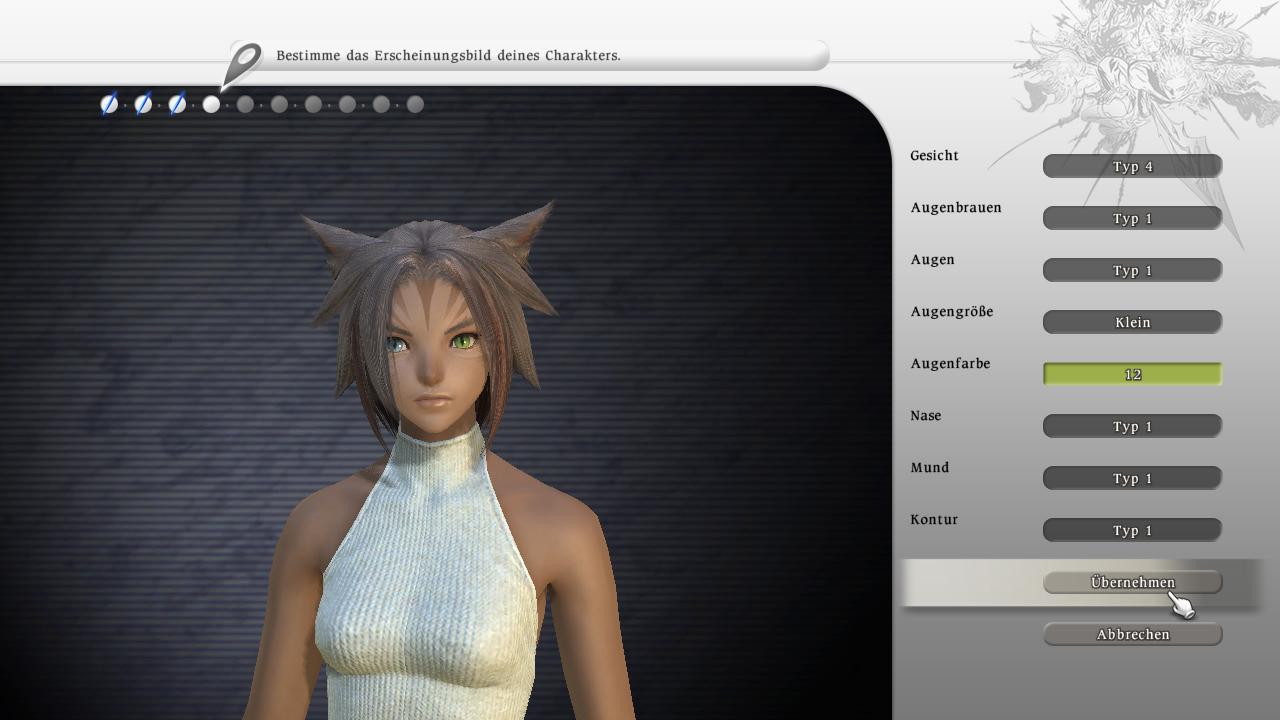
Task: Confirm the appearance with Übernehmen
Action: (1132, 582)
